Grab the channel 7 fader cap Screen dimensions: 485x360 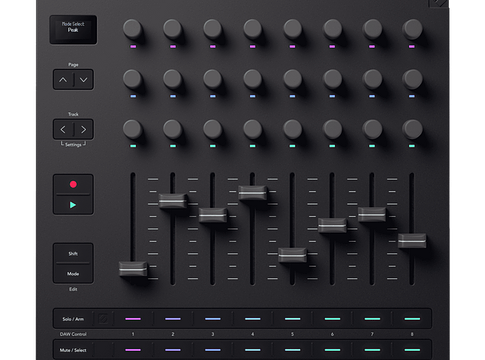(372, 214)
